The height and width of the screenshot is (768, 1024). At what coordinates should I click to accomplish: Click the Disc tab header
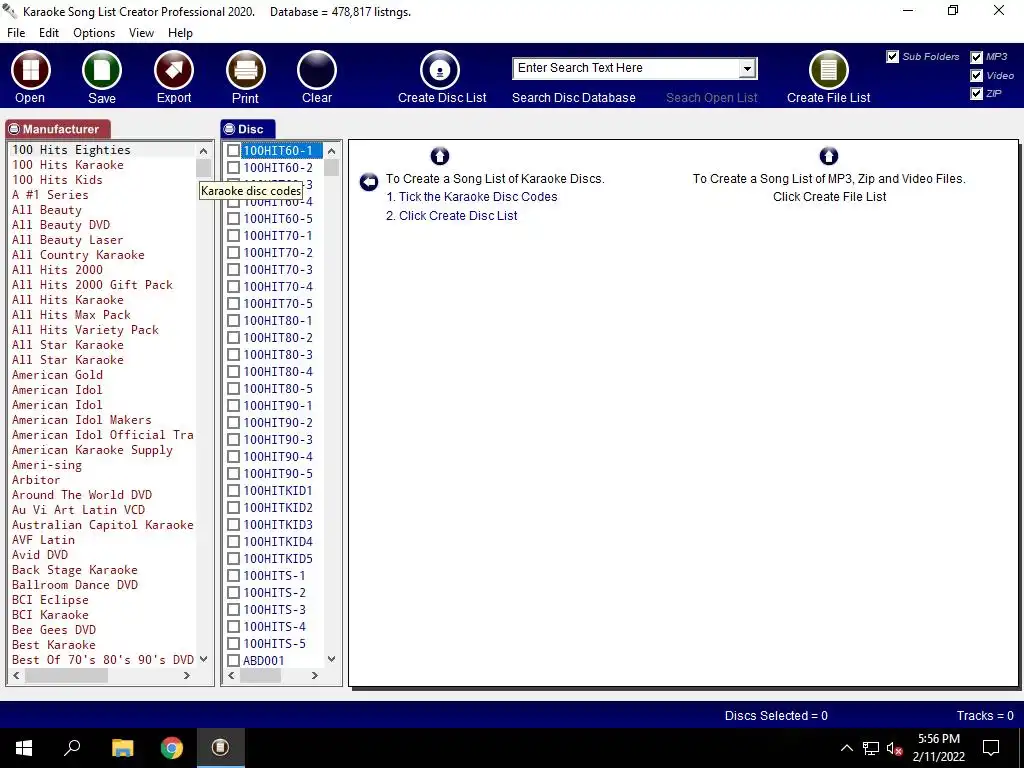click(248, 129)
